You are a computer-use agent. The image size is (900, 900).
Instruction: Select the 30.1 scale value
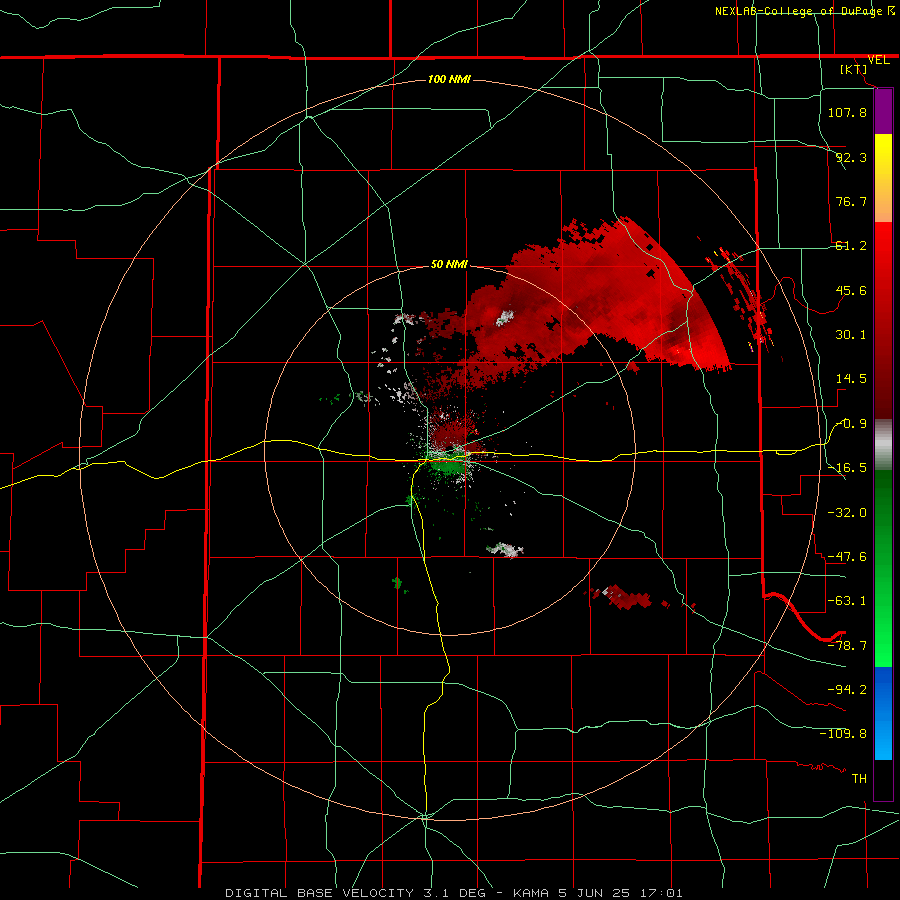[x=851, y=335]
